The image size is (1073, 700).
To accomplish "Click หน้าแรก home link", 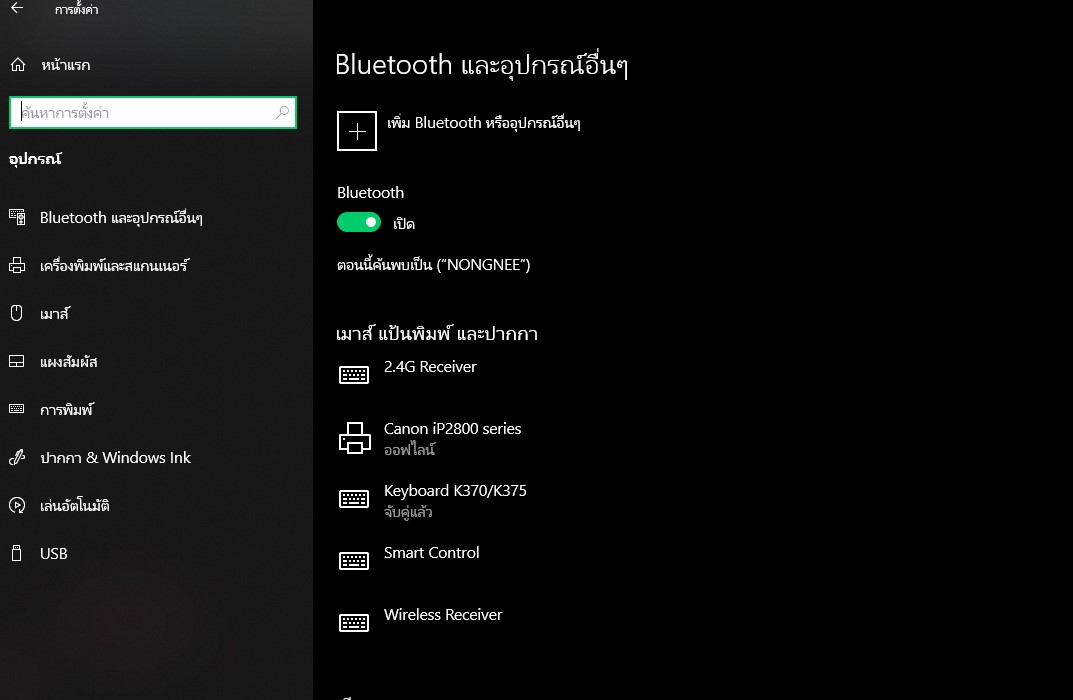I will (x=66, y=65).
